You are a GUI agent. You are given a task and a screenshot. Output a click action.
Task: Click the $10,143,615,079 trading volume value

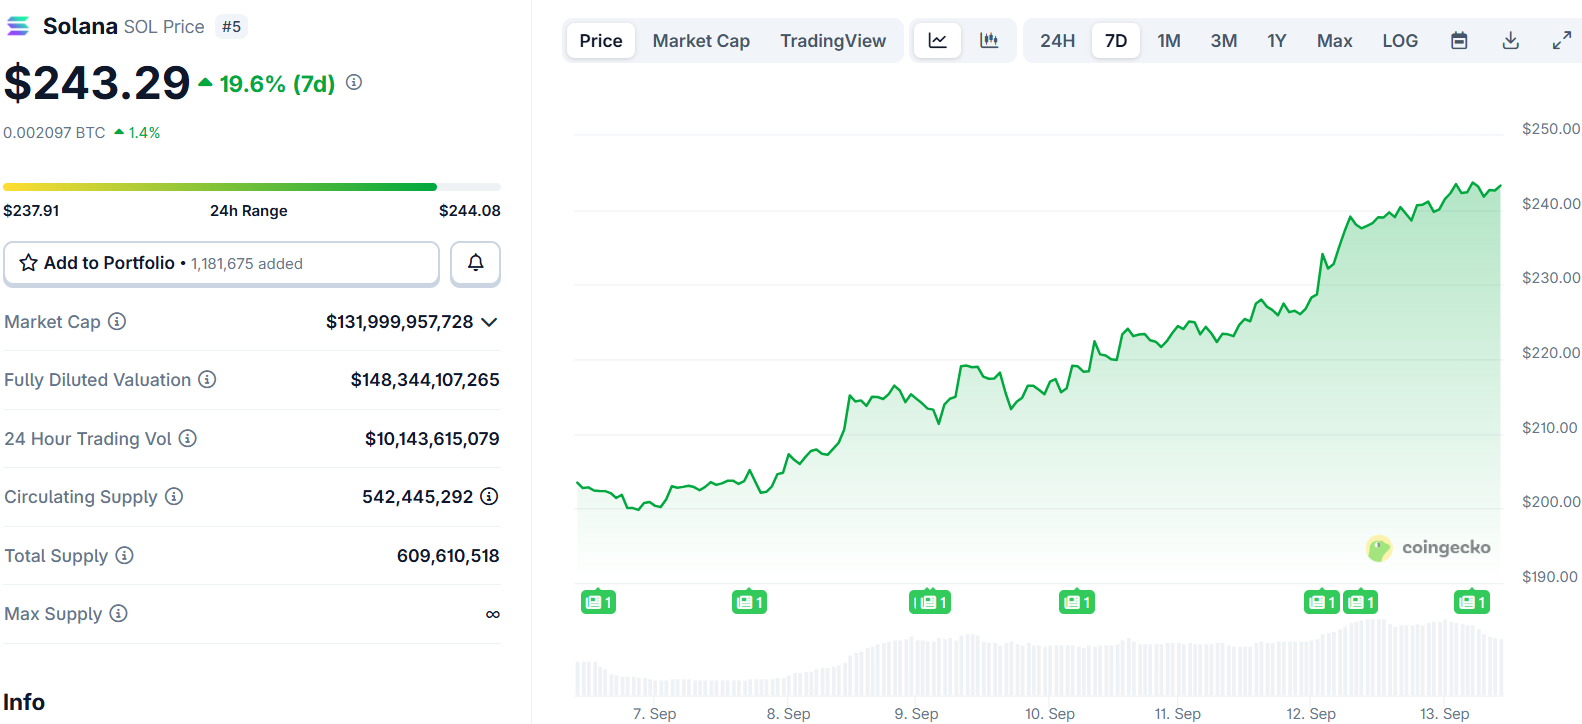[x=432, y=438]
